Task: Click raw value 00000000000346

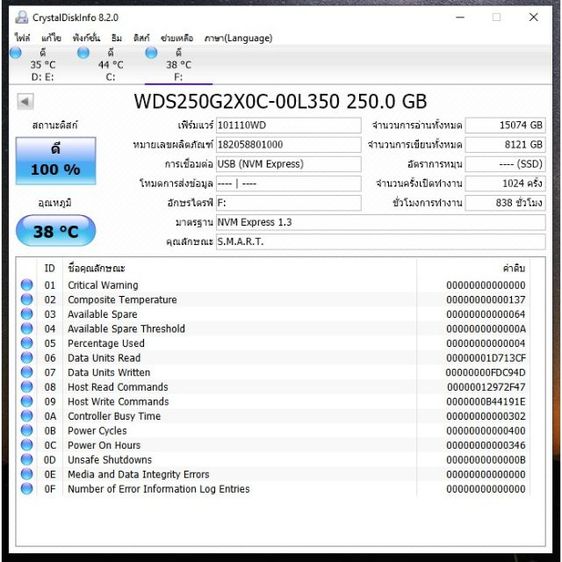Action: tap(486, 445)
